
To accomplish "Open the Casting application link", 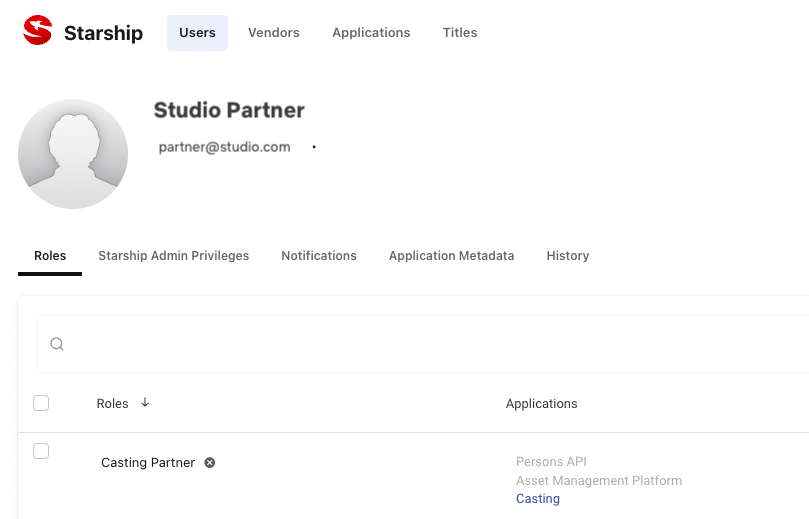I will [x=538, y=499].
